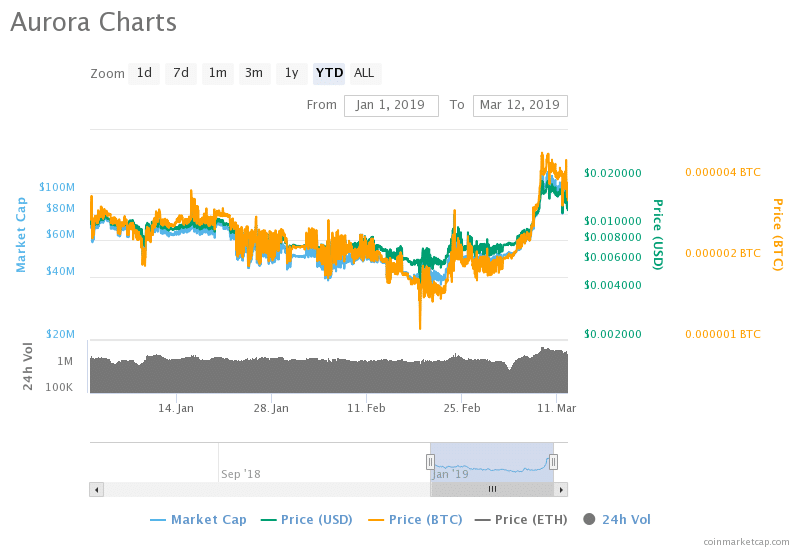Select the 1d zoom range
The width and height of the screenshot is (800, 550).
[x=144, y=73]
